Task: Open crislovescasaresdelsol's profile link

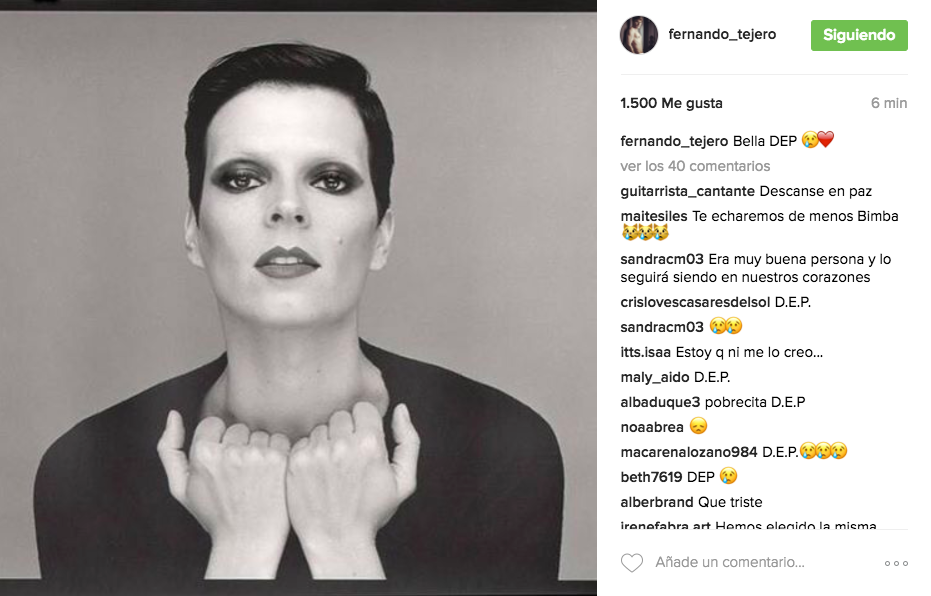Action: (x=695, y=302)
